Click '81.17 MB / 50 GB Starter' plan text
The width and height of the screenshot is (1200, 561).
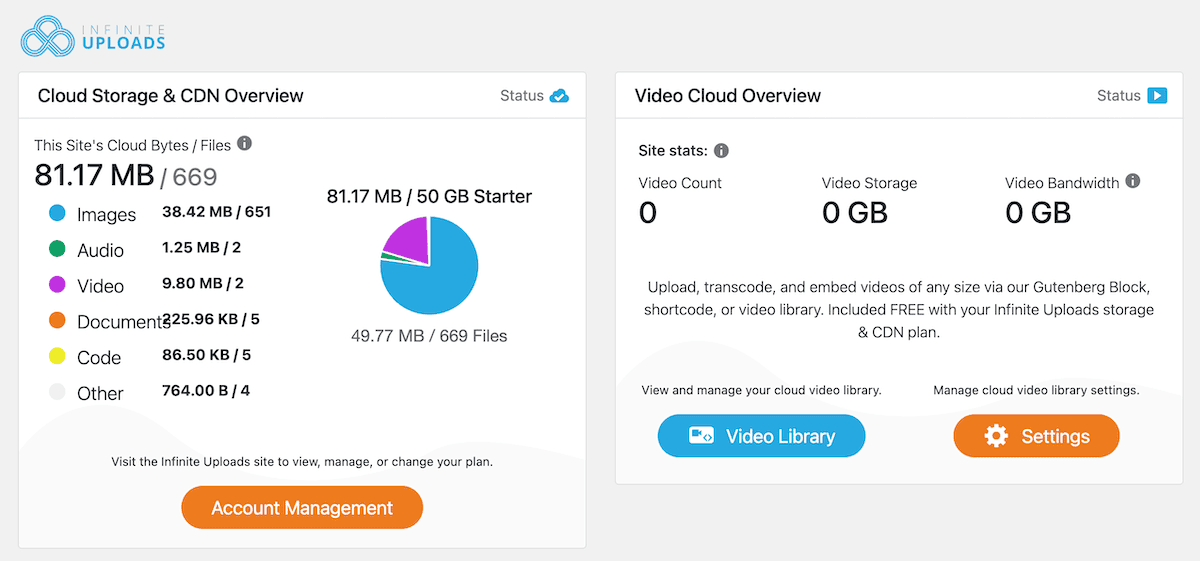click(x=429, y=196)
